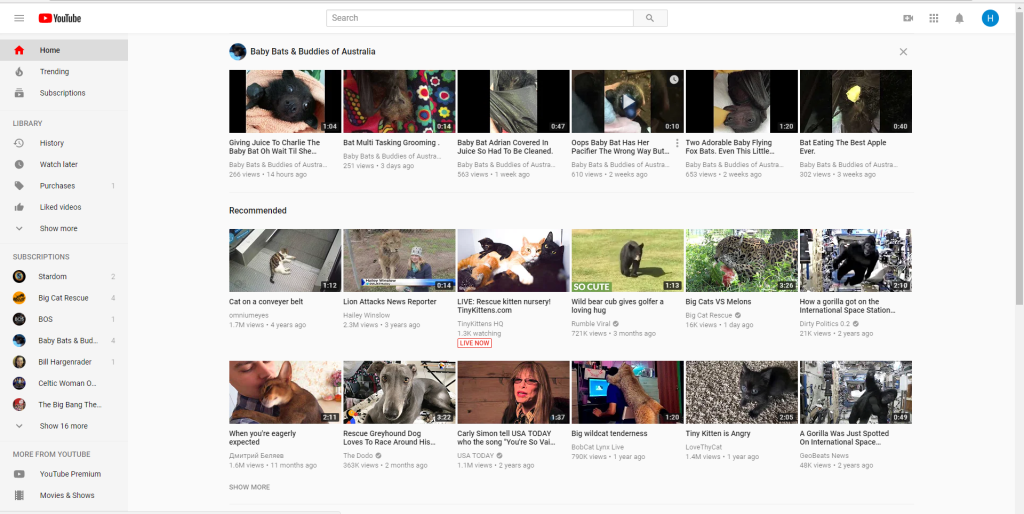Open the YouTube apps grid
This screenshot has width=1024, height=514.
934,18
